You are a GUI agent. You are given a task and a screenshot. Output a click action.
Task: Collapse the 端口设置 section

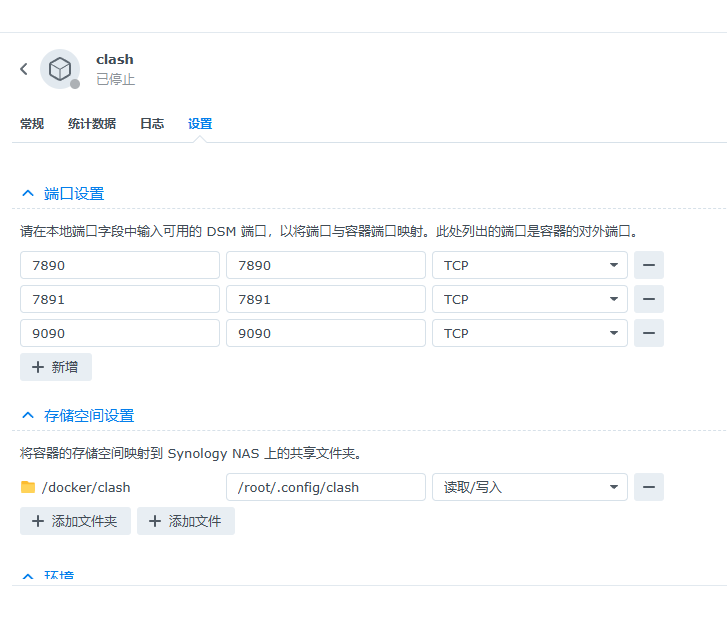(x=28, y=194)
